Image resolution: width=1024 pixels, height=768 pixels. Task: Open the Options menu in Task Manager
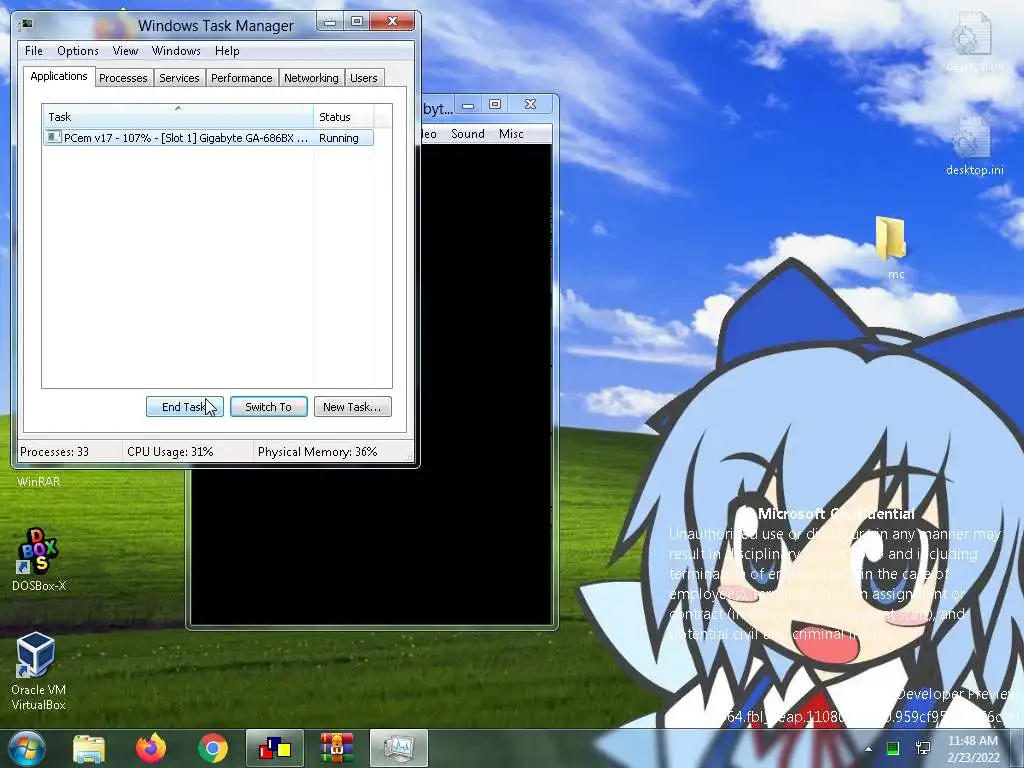coord(78,51)
